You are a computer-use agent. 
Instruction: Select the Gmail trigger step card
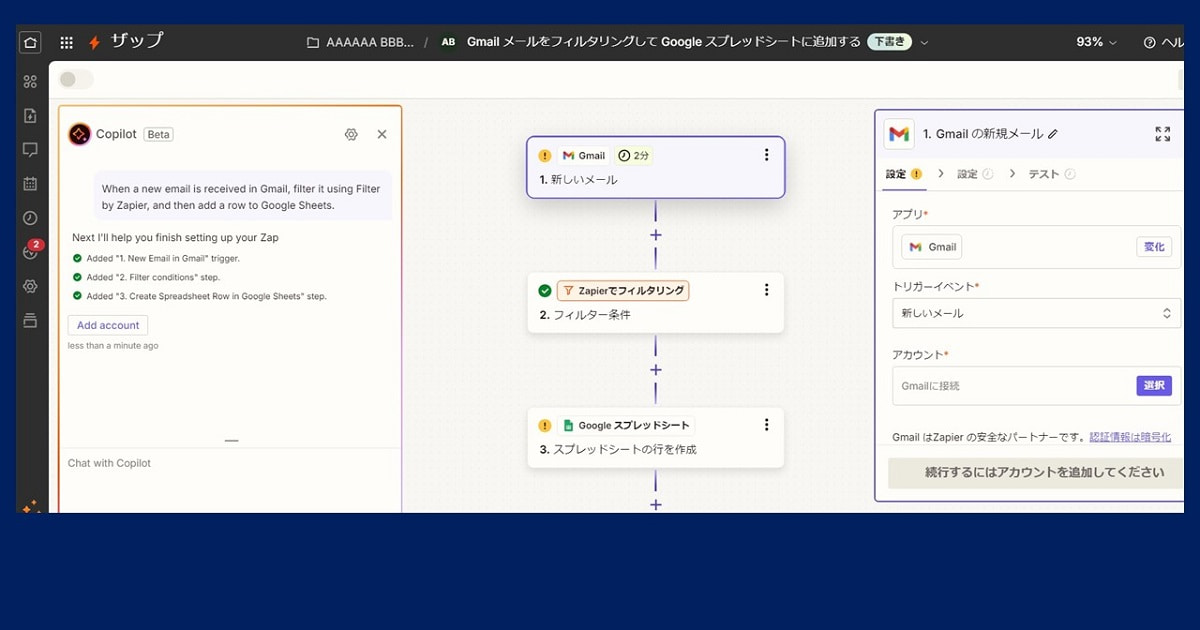pos(656,167)
